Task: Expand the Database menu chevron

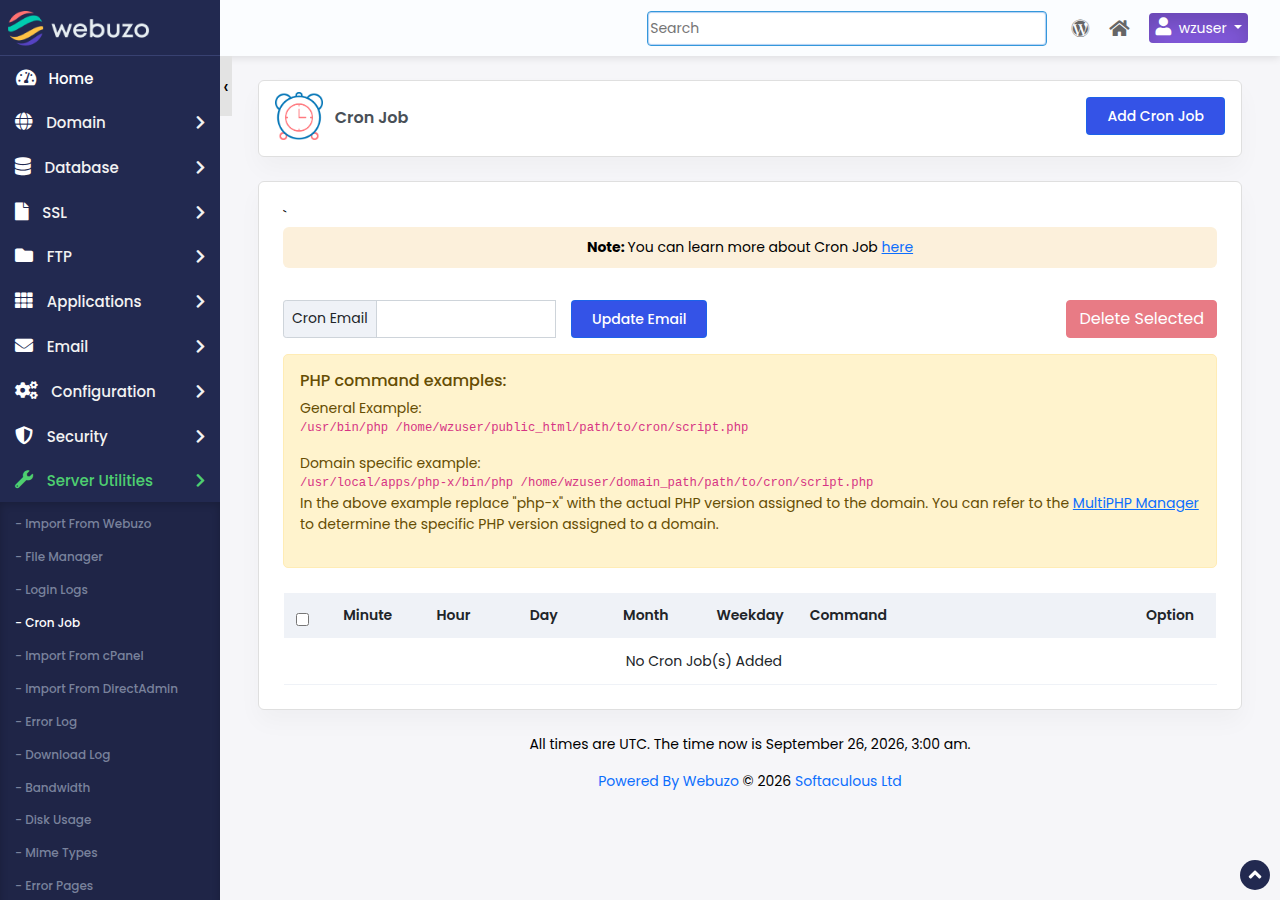Action: point(200,167)
